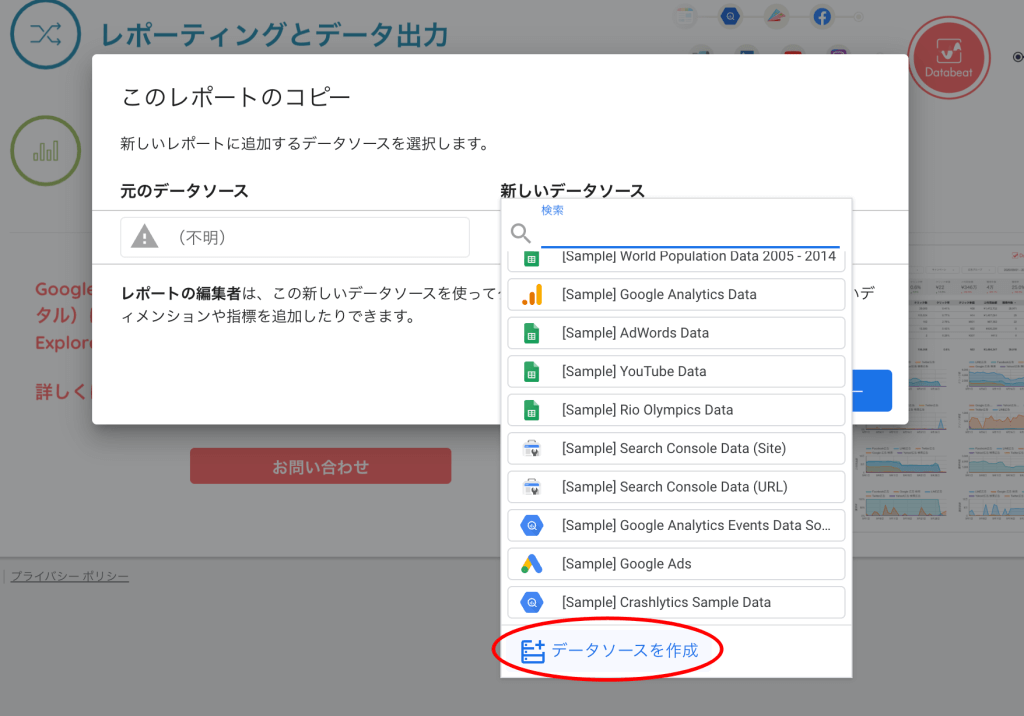This screenshot has height=716, width=1024.
Task: Click the warning triangle icon beside (不明)
Action: pyautogui.click(x=144, y=236)
